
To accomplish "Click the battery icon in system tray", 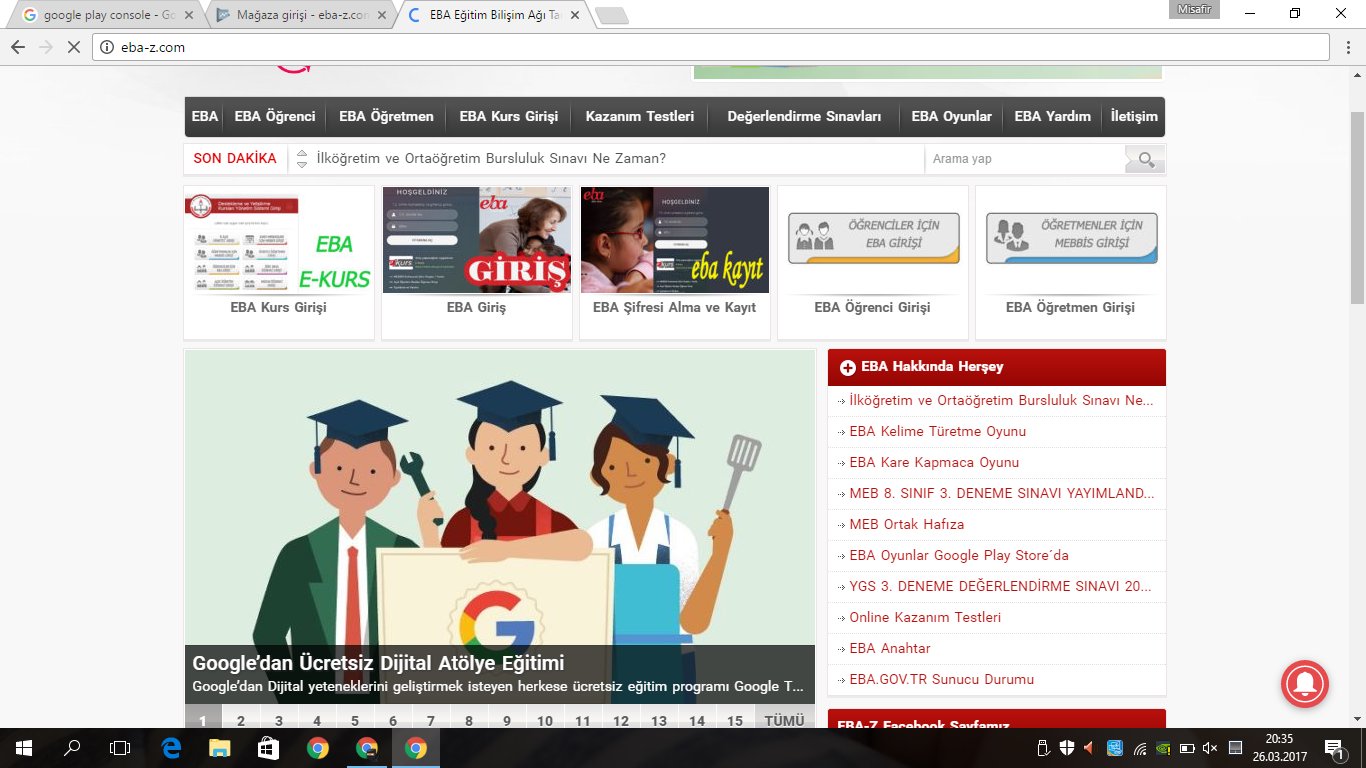I will click(1187, 748).
